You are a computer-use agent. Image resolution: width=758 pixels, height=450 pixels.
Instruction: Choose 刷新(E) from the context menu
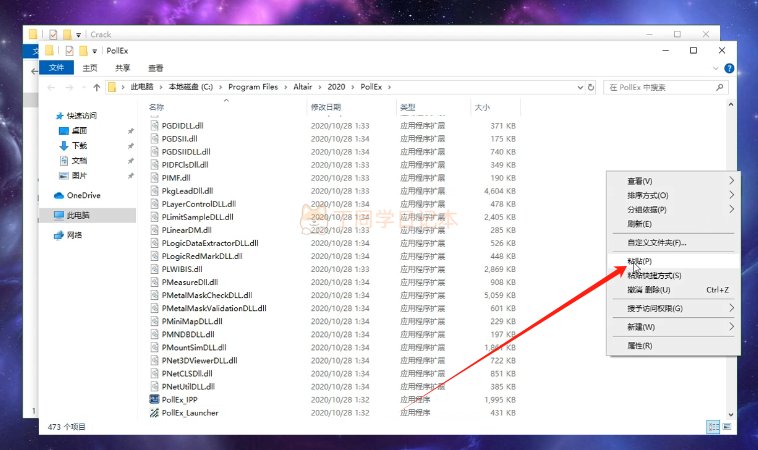673,224
